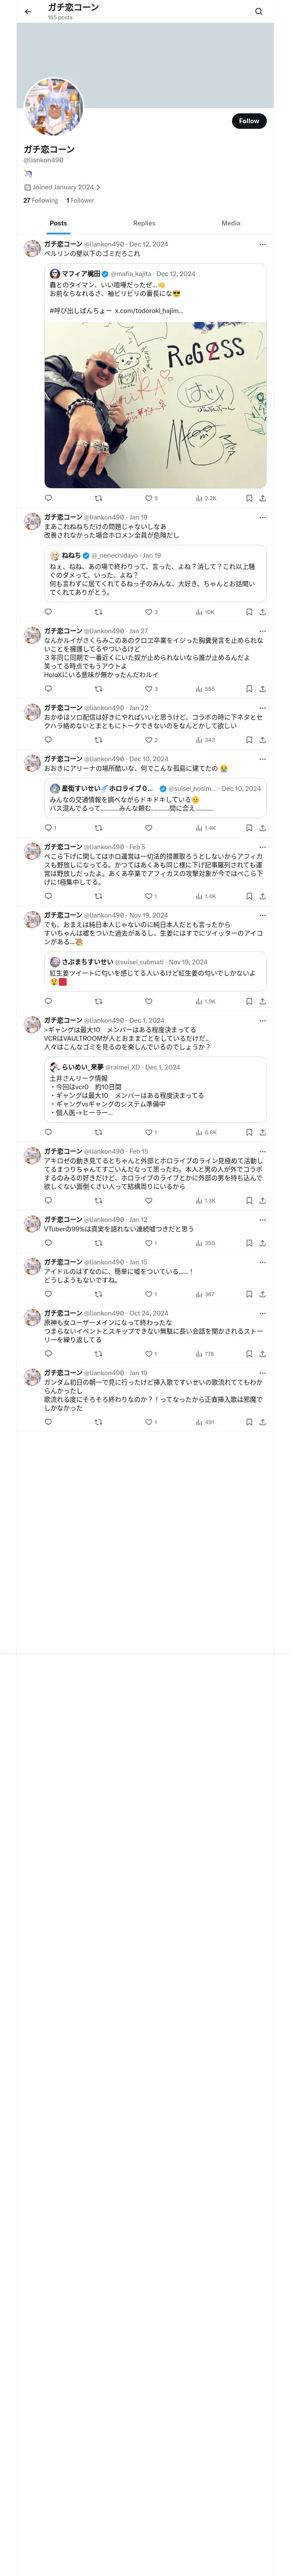Reply to the Dec 12, 2024 post

point(48,498)
